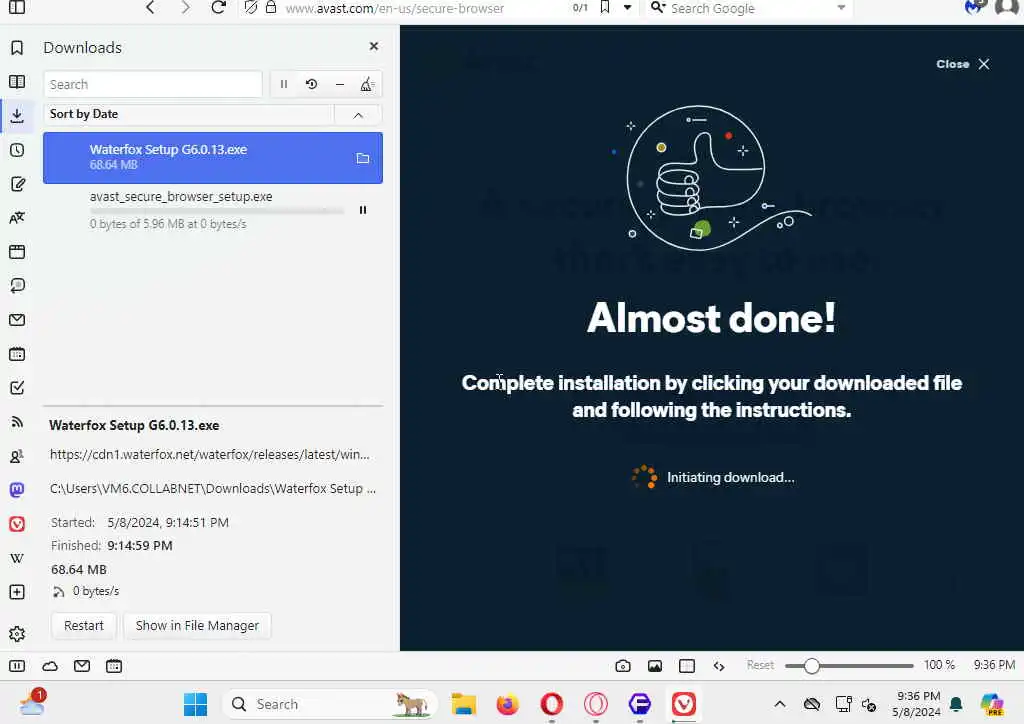Toggle images and animations in the status bar

[655, 666]
